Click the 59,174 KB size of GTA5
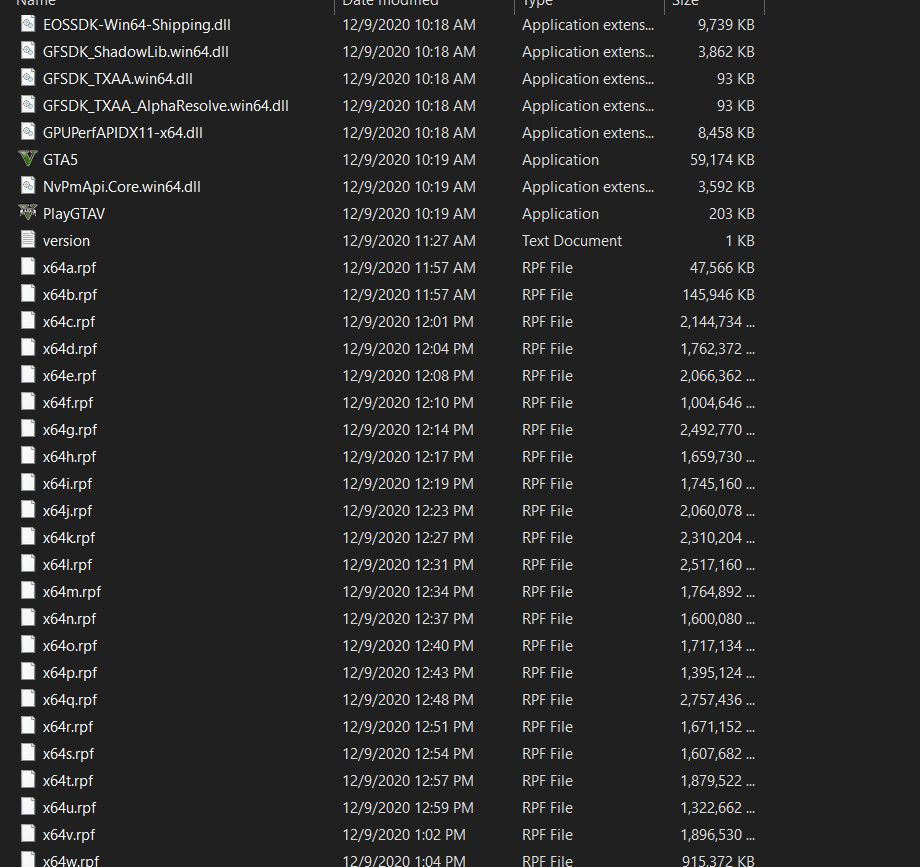Screen dimensions: 920x867 pos(722,160)
